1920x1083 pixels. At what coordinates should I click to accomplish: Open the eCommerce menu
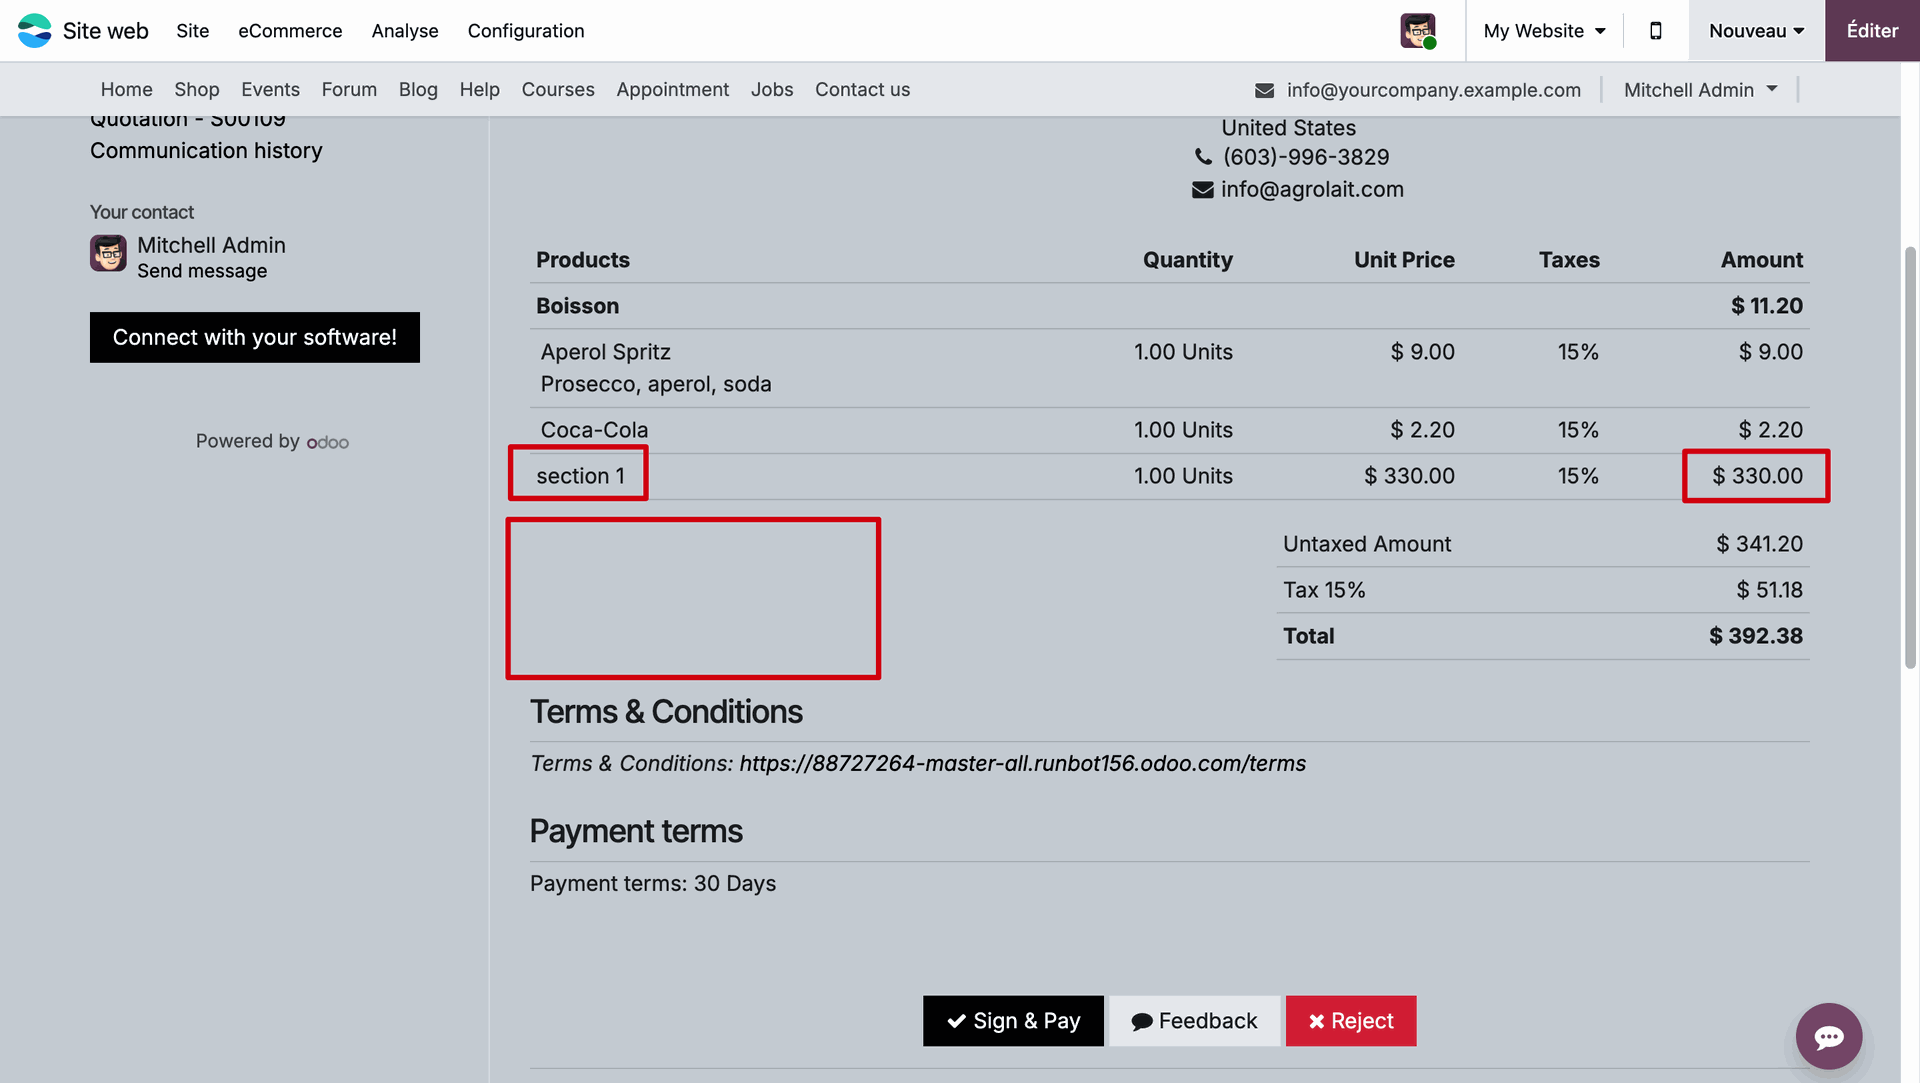pyautogui.click(x=290, y=30)
